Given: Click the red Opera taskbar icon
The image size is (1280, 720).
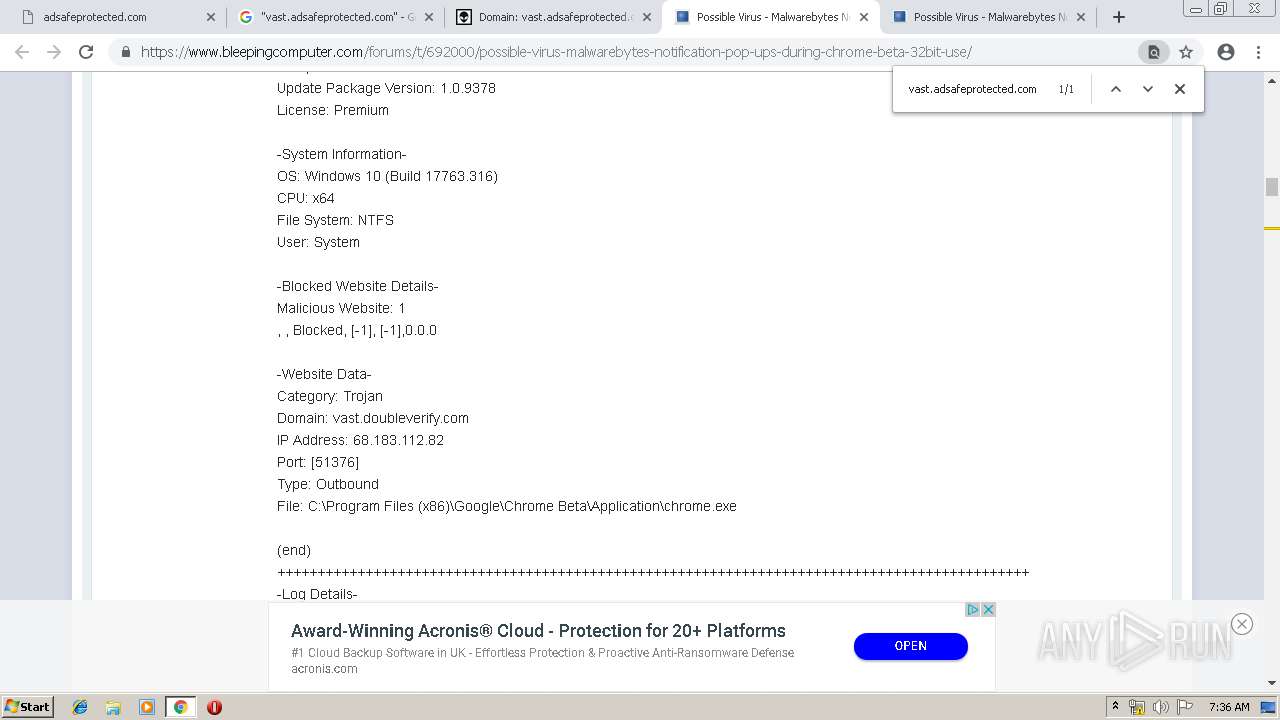Looking at the screenshot, I should (214, 707).
